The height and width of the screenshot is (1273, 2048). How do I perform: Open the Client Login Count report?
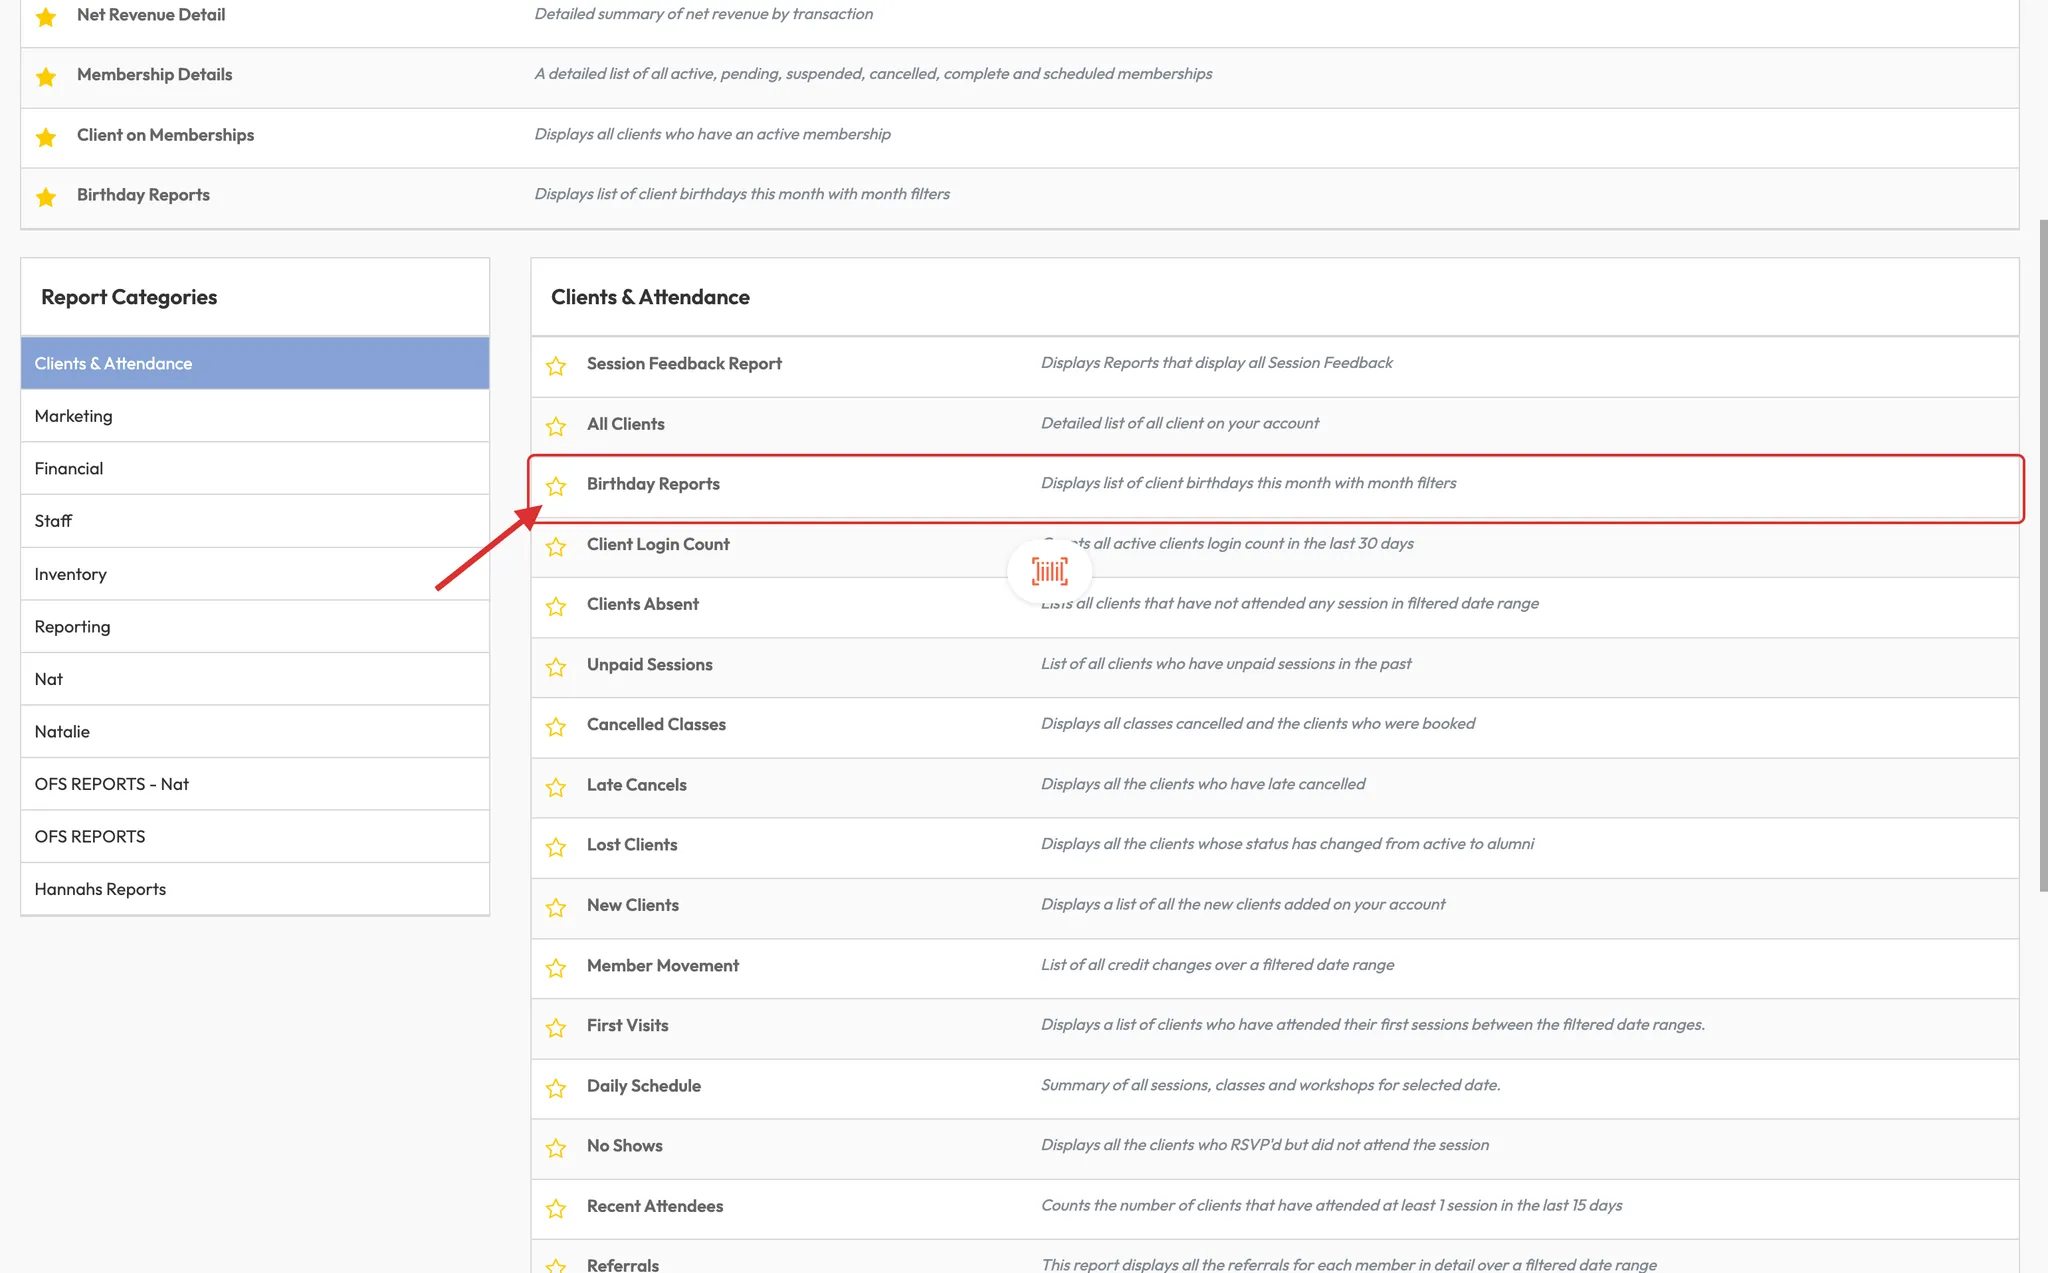658,544
